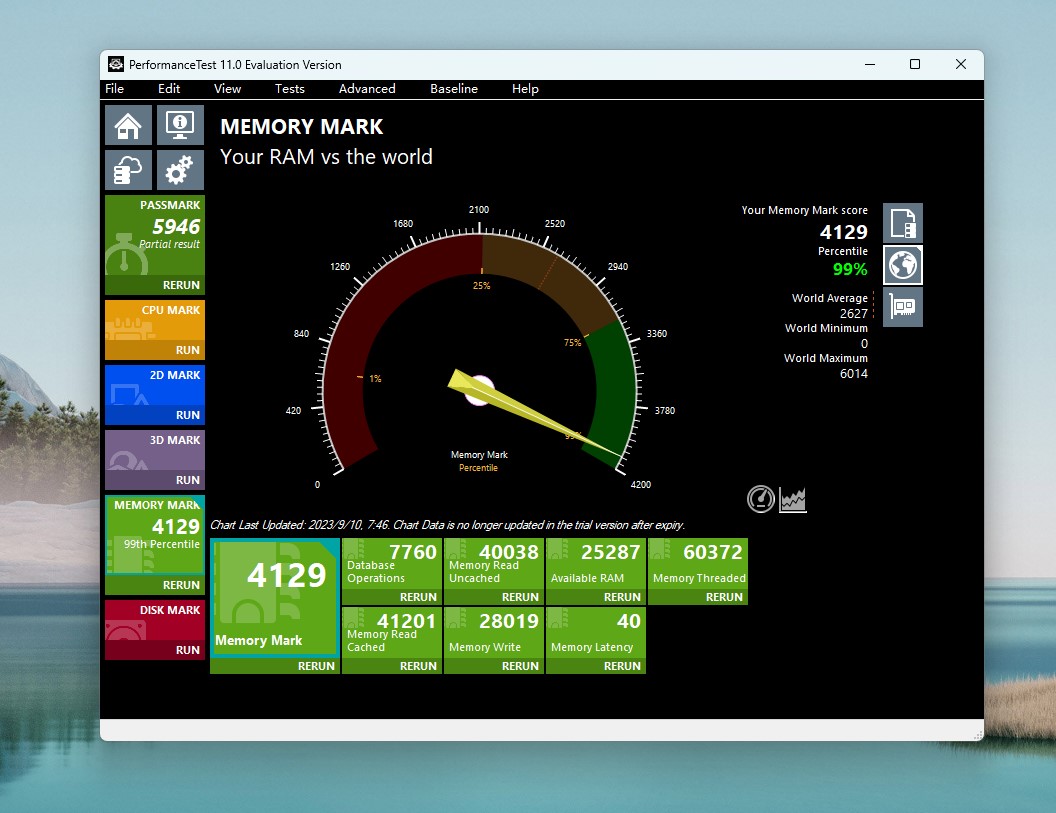Click the 75% percentile marker on gauge
Screen dimensions: 1056x813
click(572, 342)
